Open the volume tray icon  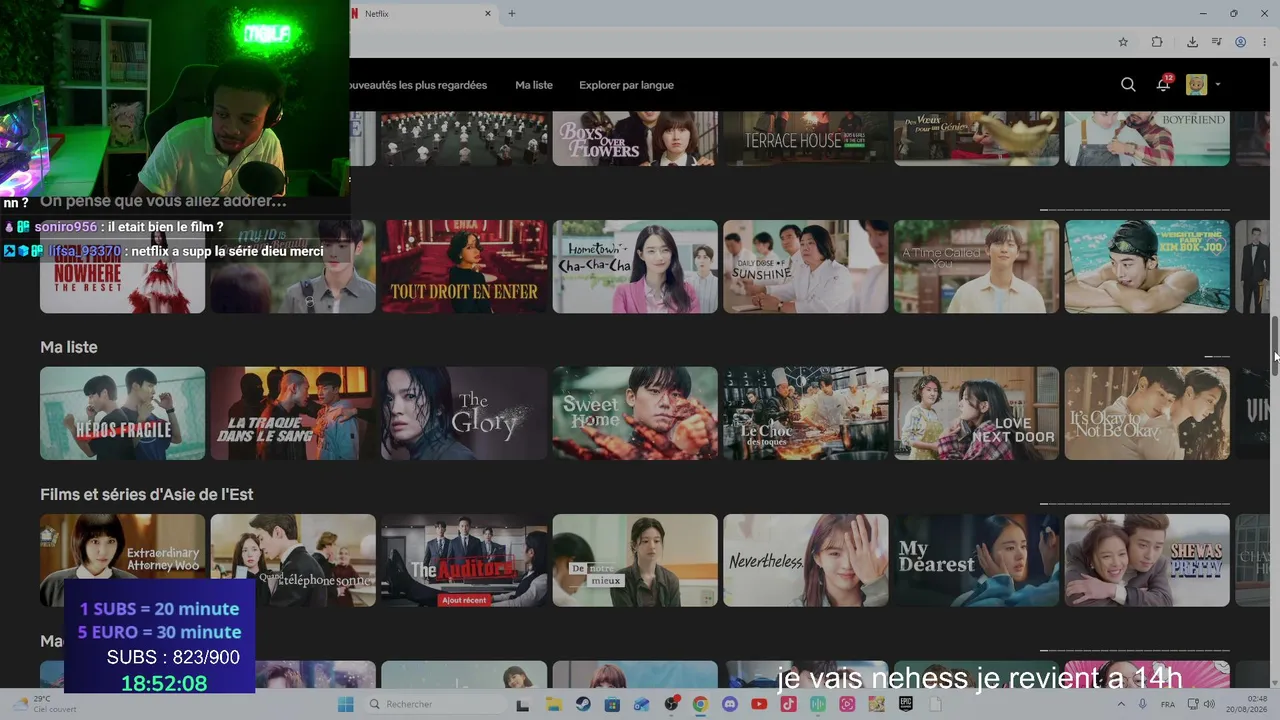click(x=1209, y=704)
